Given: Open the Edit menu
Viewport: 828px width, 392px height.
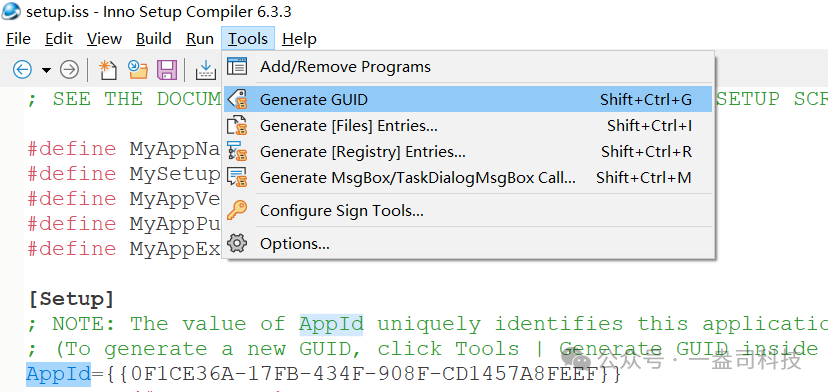Looking at the screenshot, I should 59,39.
